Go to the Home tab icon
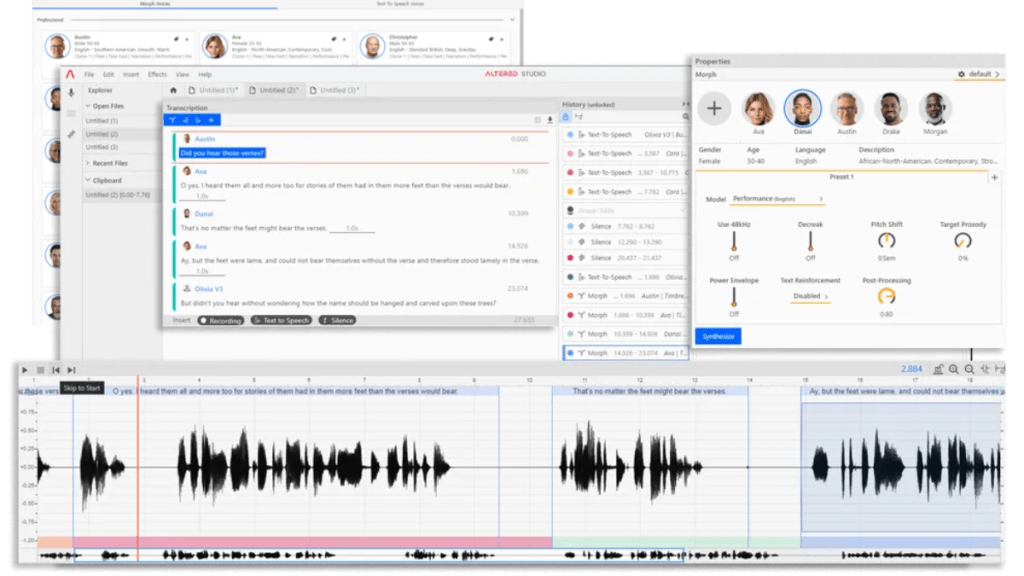1024x576 pixels. point(173,90)
